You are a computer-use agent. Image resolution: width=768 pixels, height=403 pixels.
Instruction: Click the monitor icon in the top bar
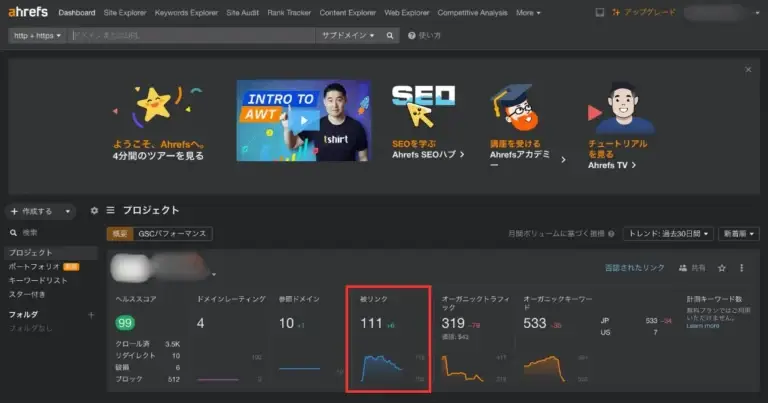click(599, 13)
